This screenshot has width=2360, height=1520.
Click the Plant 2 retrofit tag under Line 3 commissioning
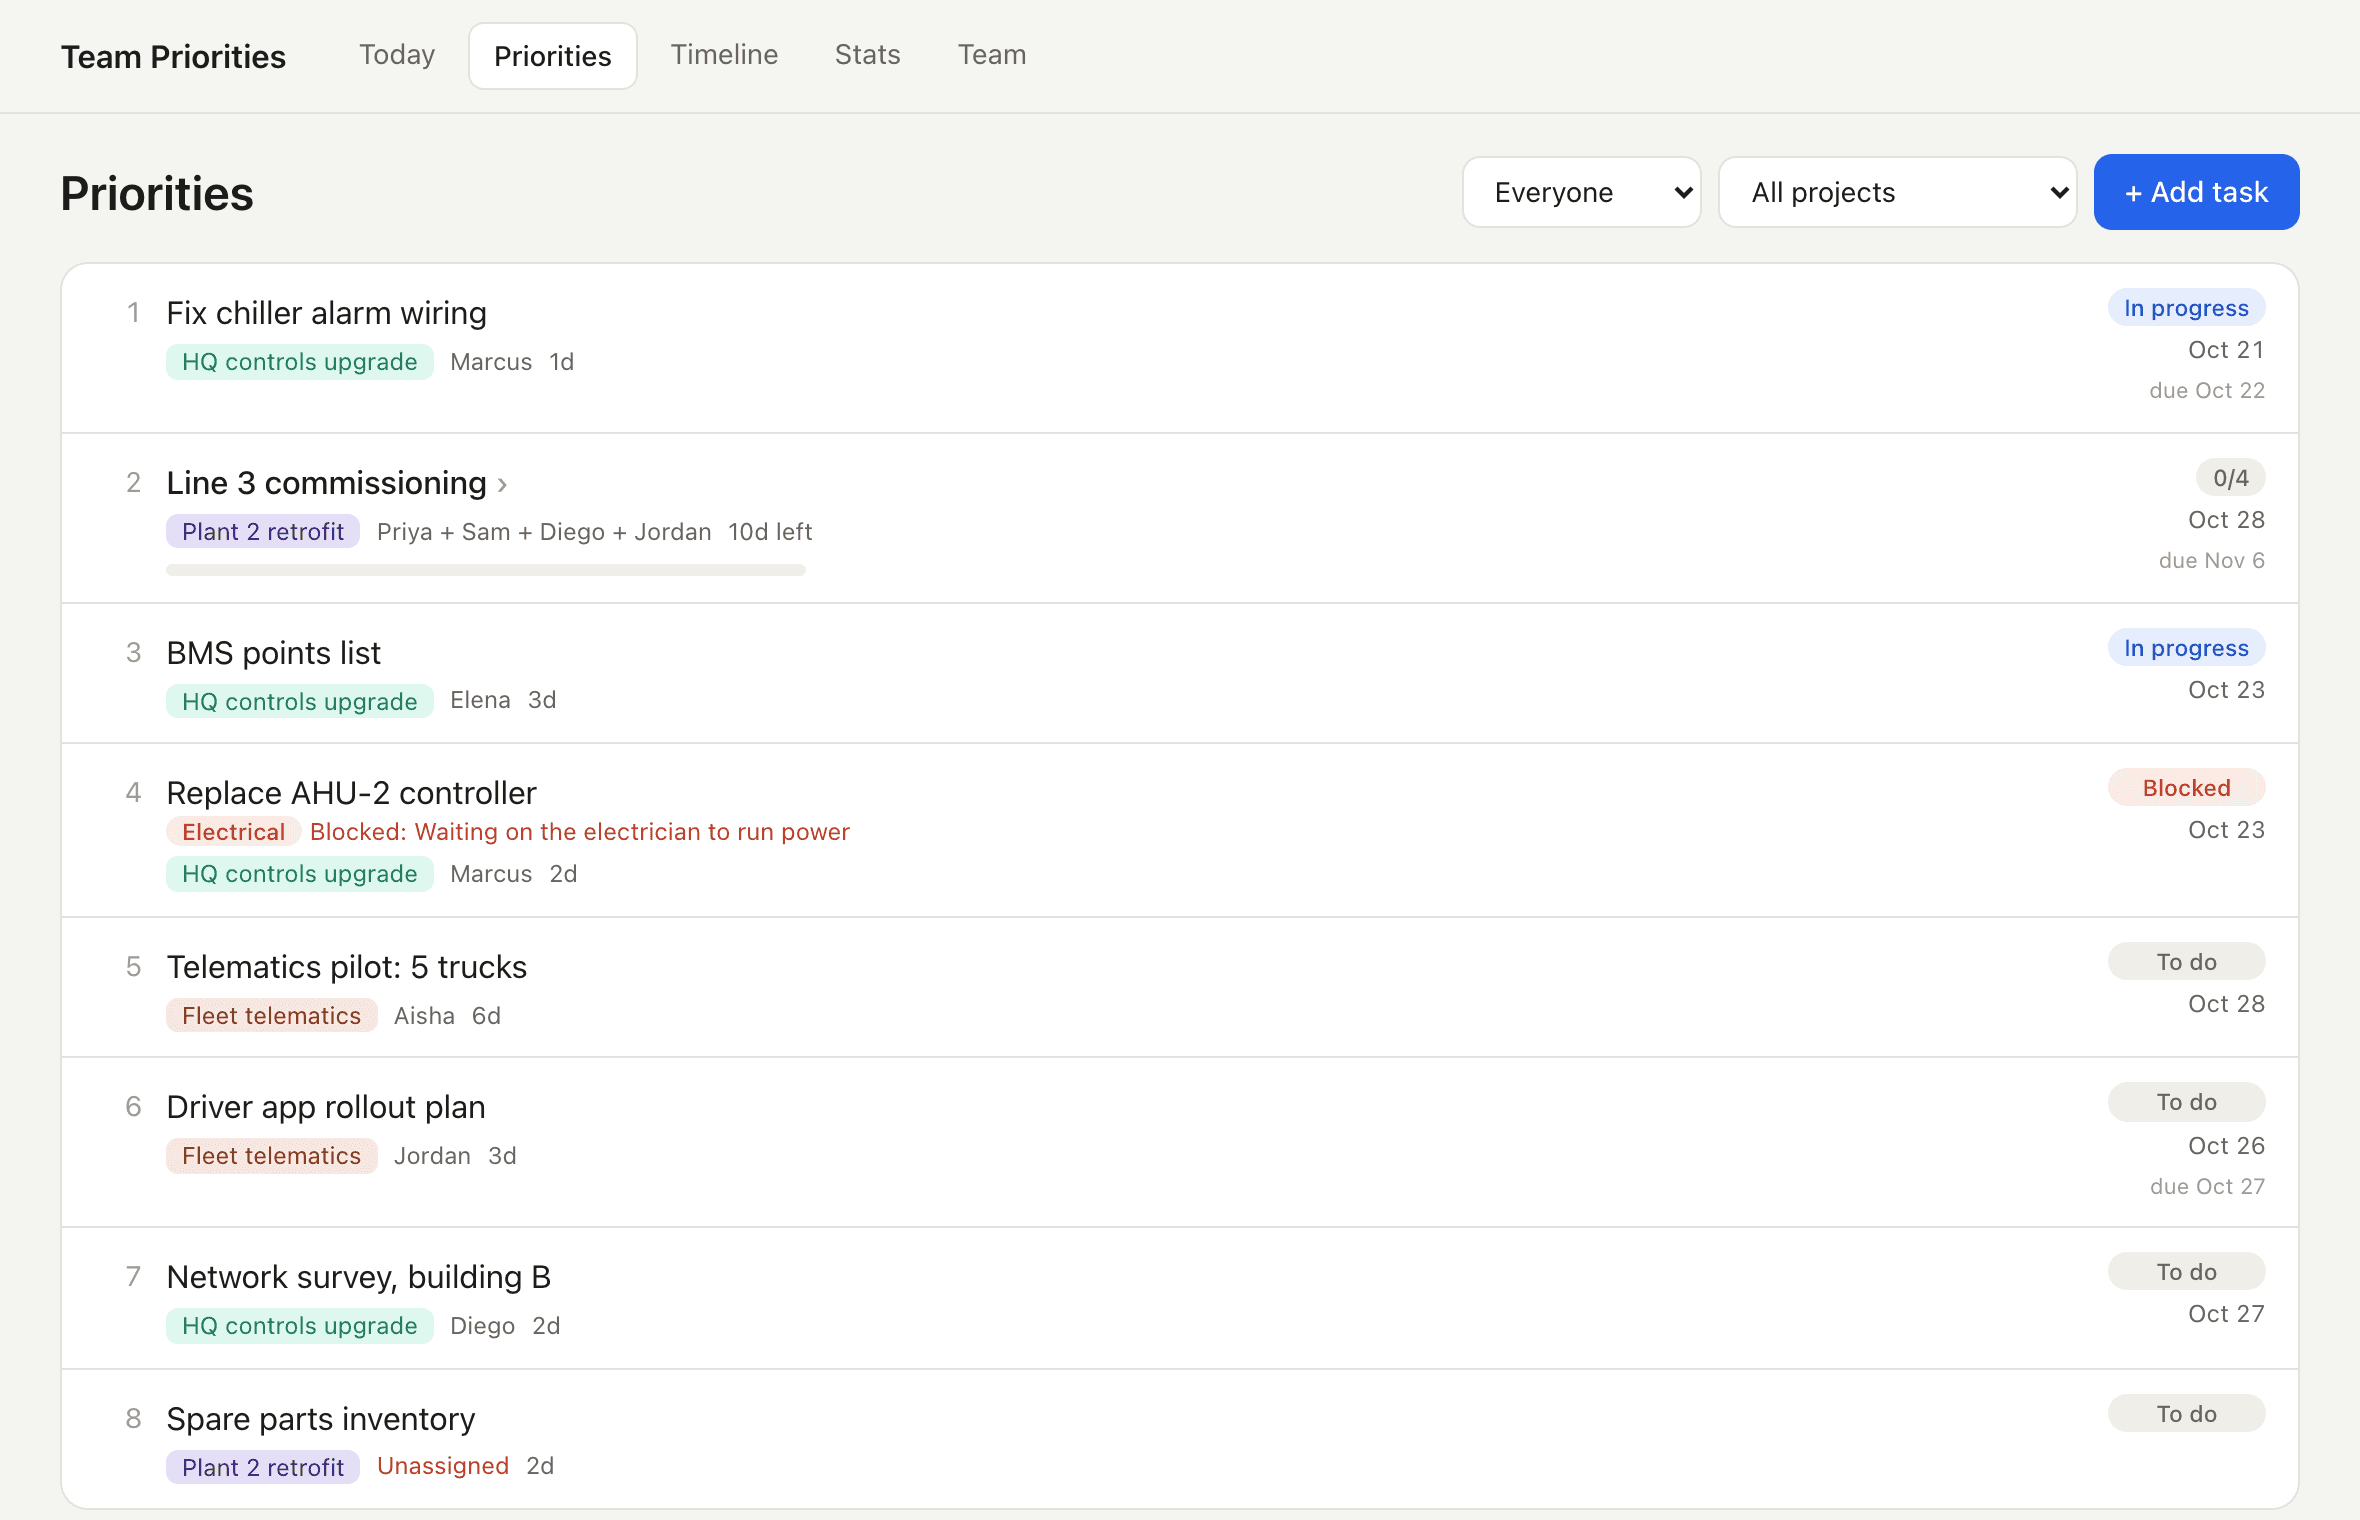point(263,532)
